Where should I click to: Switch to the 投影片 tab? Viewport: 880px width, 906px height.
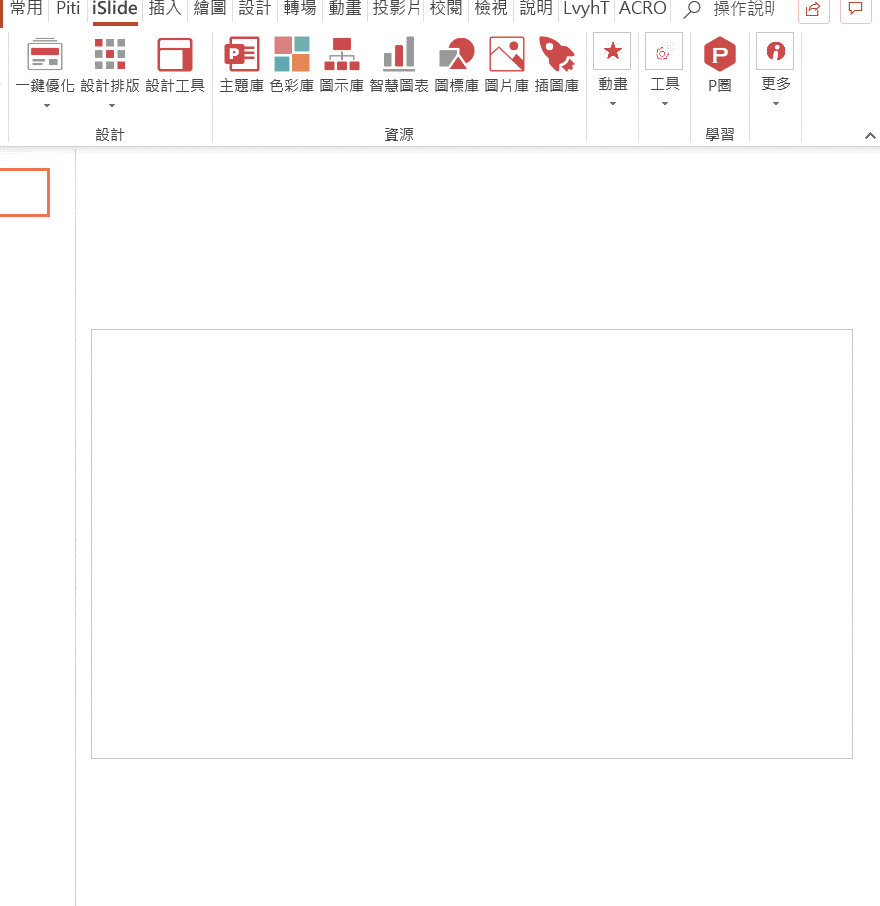[396, 9]
